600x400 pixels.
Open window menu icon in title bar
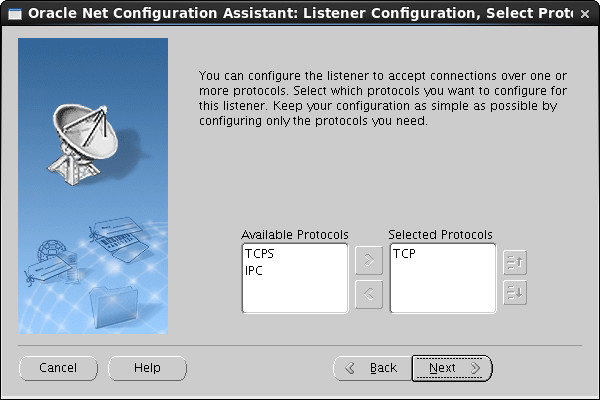(15, 14)
